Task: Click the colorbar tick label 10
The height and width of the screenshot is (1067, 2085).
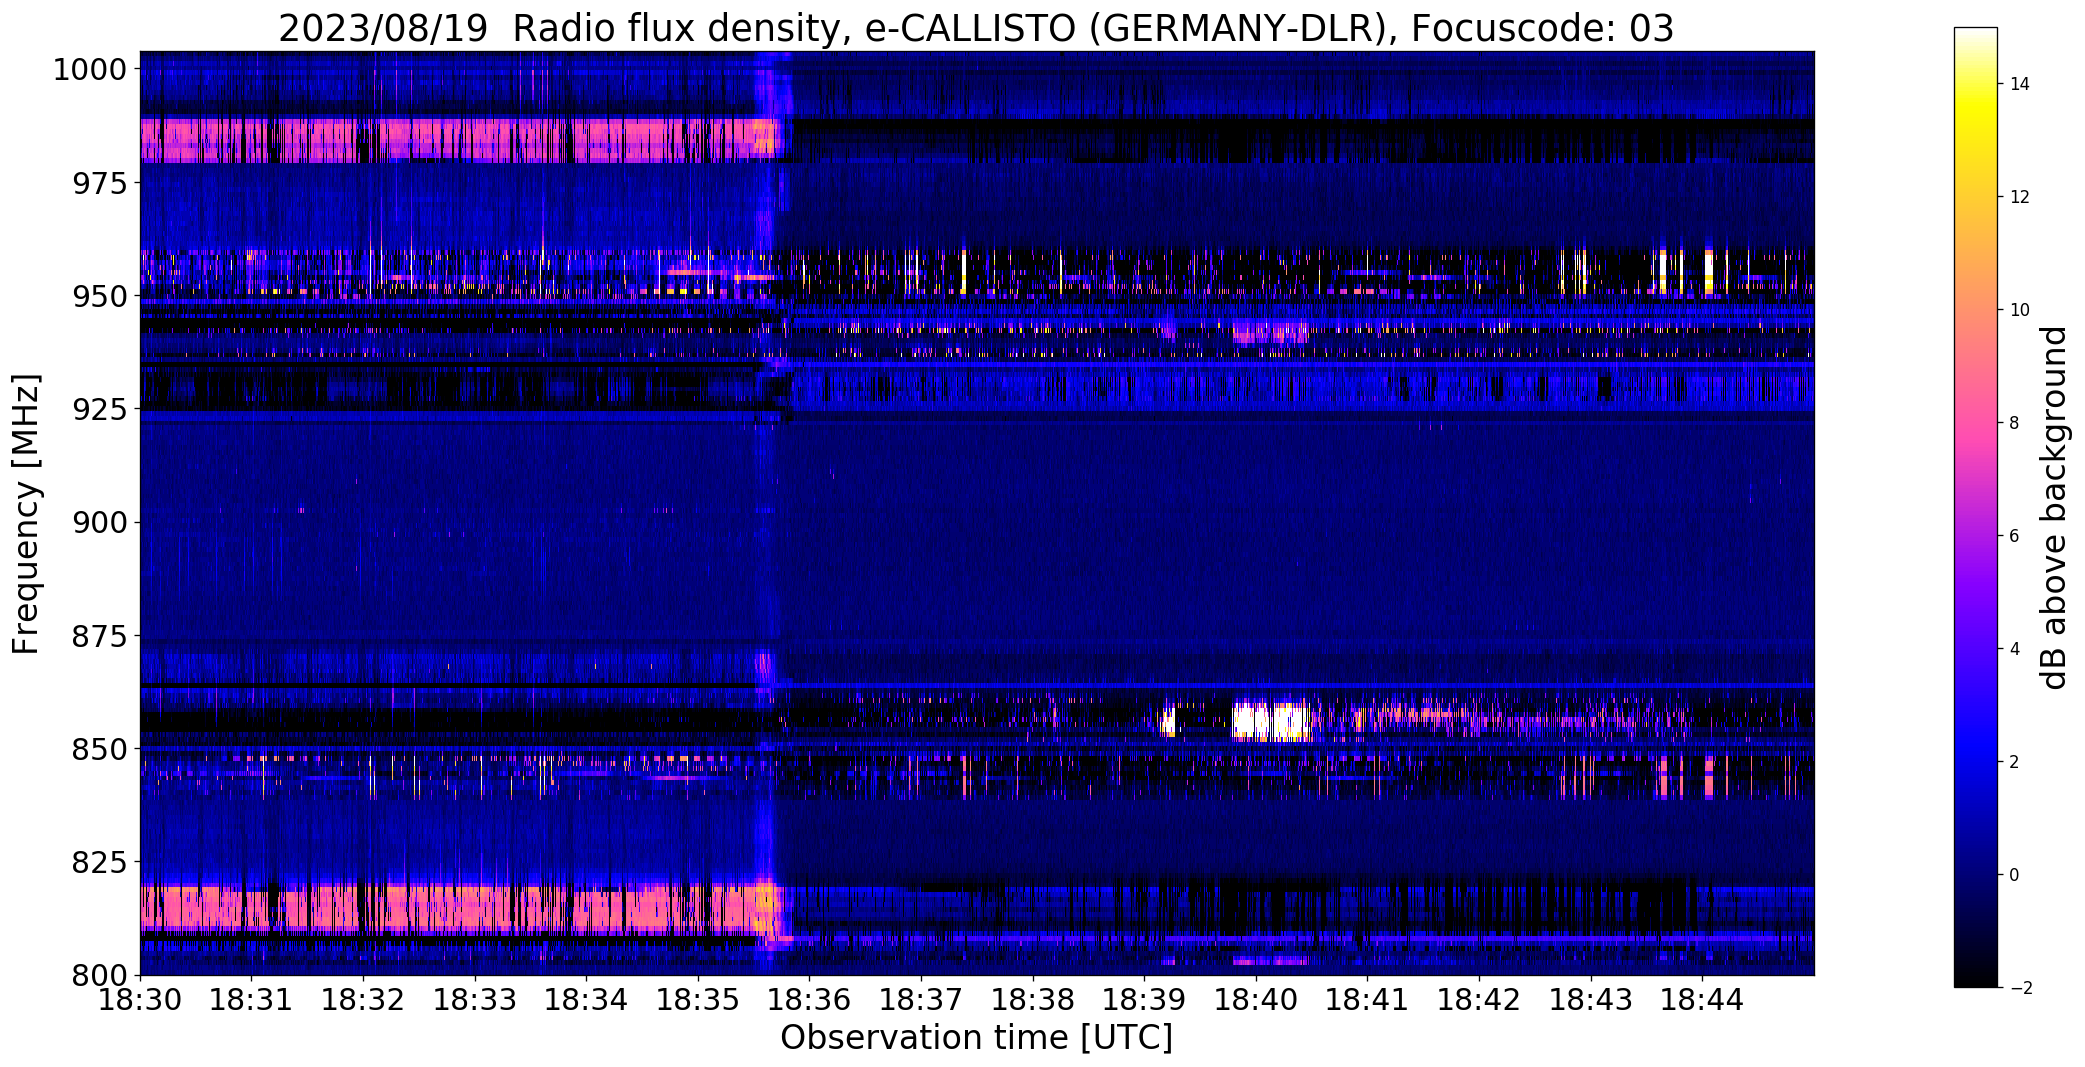Action: [2020, 310]
